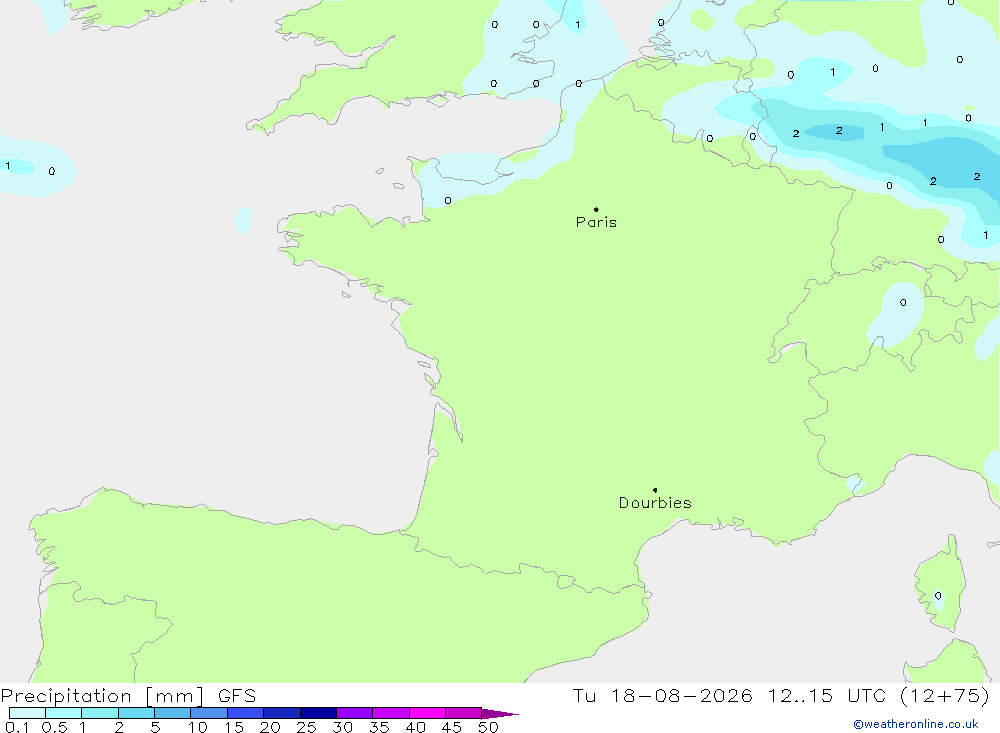Click the 0 precipitation value on Corsica
Screen dimensions: 1000x733
pyautogui.click(x=938, y=596)
